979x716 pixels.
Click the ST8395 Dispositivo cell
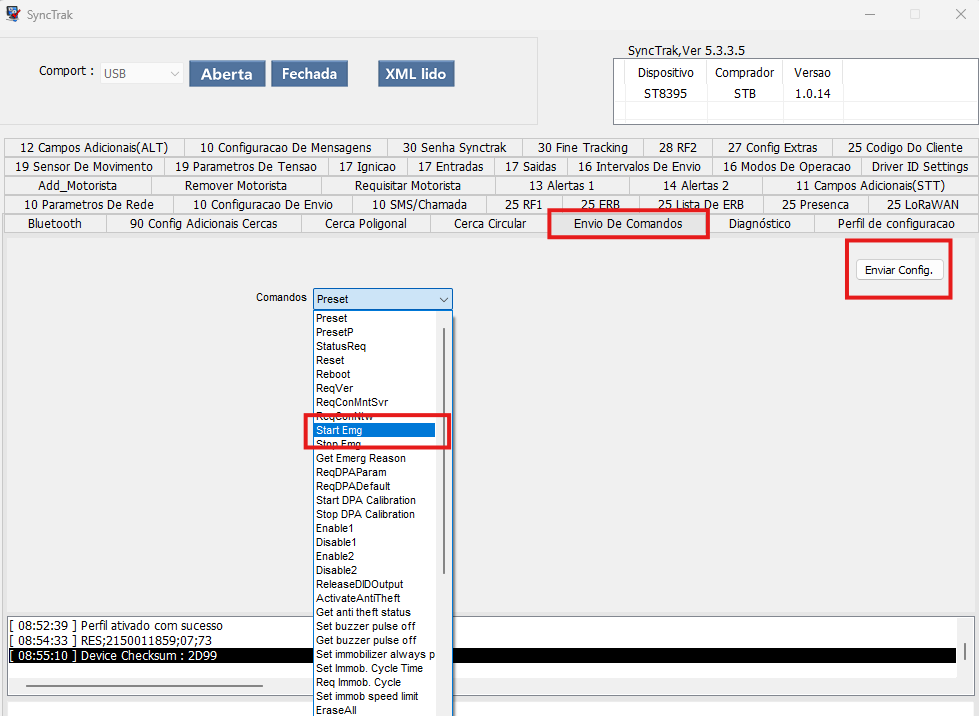coord(666,94)
